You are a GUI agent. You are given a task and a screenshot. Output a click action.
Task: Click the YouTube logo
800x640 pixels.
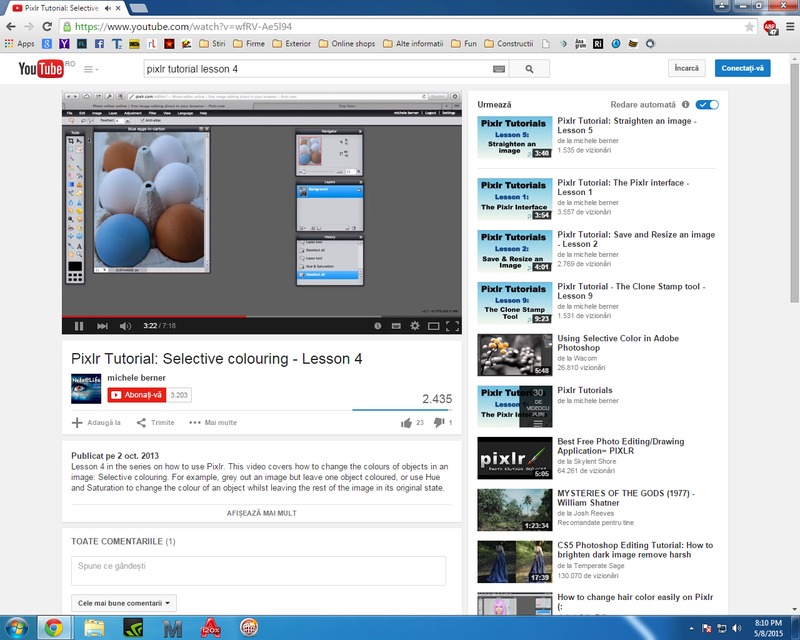[x=41, y=68]
